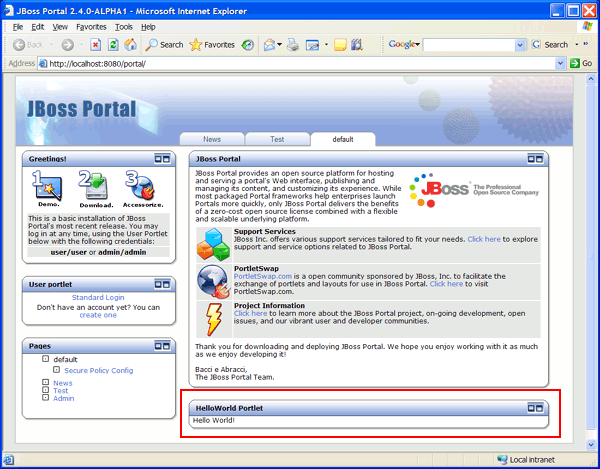
Task: Click the Standard Login link
Action: [98, 297]
